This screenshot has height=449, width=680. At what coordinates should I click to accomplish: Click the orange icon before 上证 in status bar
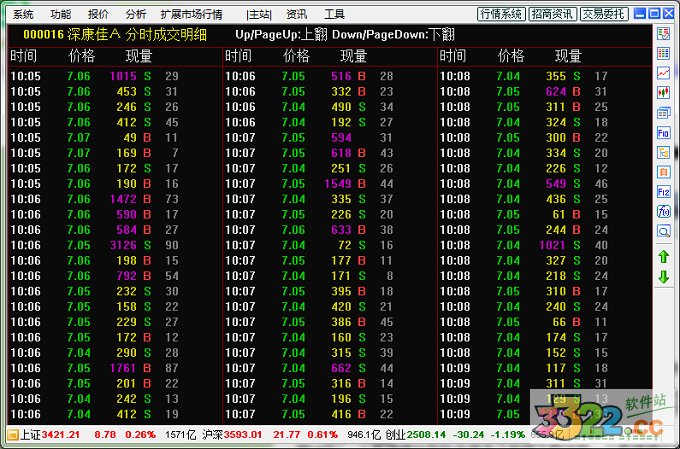click(13, 434)
